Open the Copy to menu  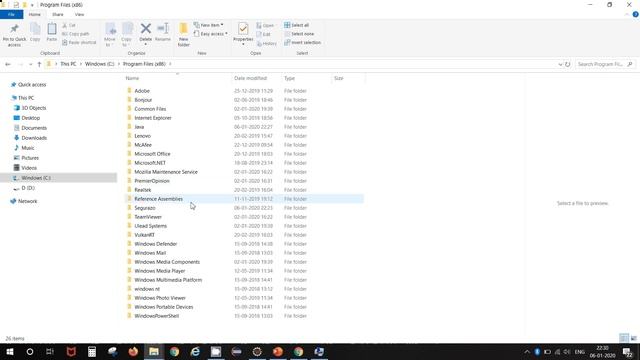pos(127,35)
